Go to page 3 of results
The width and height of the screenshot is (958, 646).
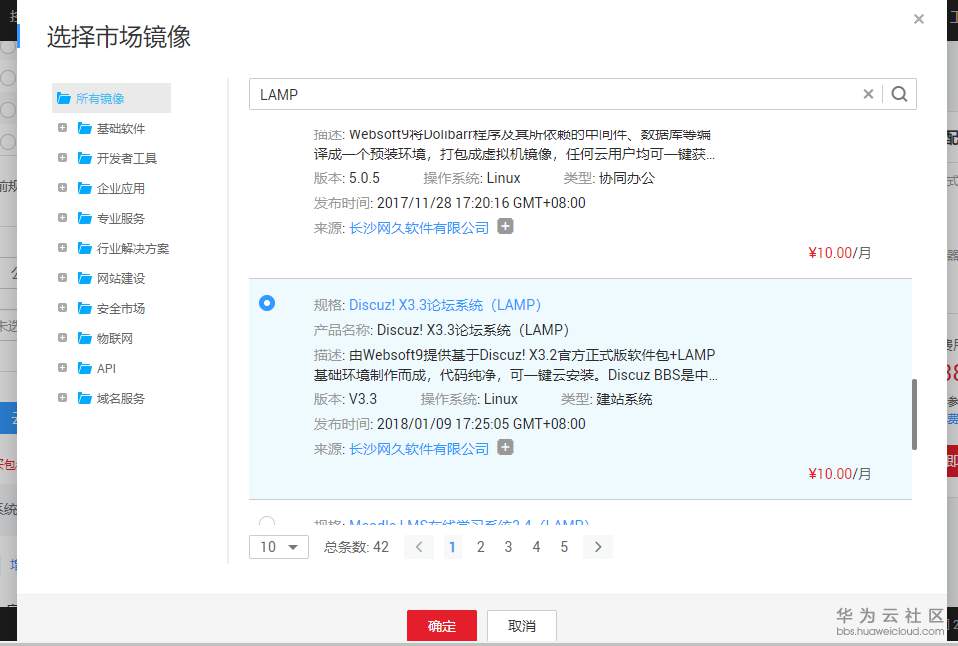tap(508, 547)
